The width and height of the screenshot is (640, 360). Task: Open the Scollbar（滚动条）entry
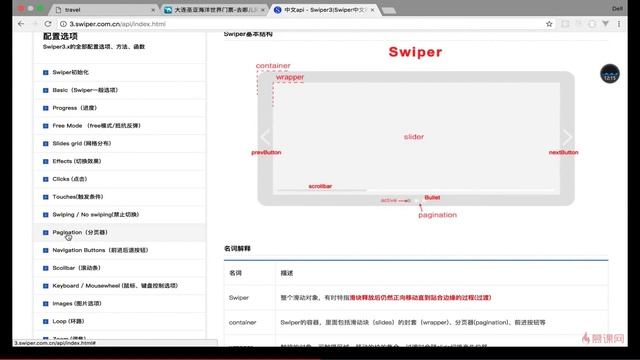pos(76,268)
